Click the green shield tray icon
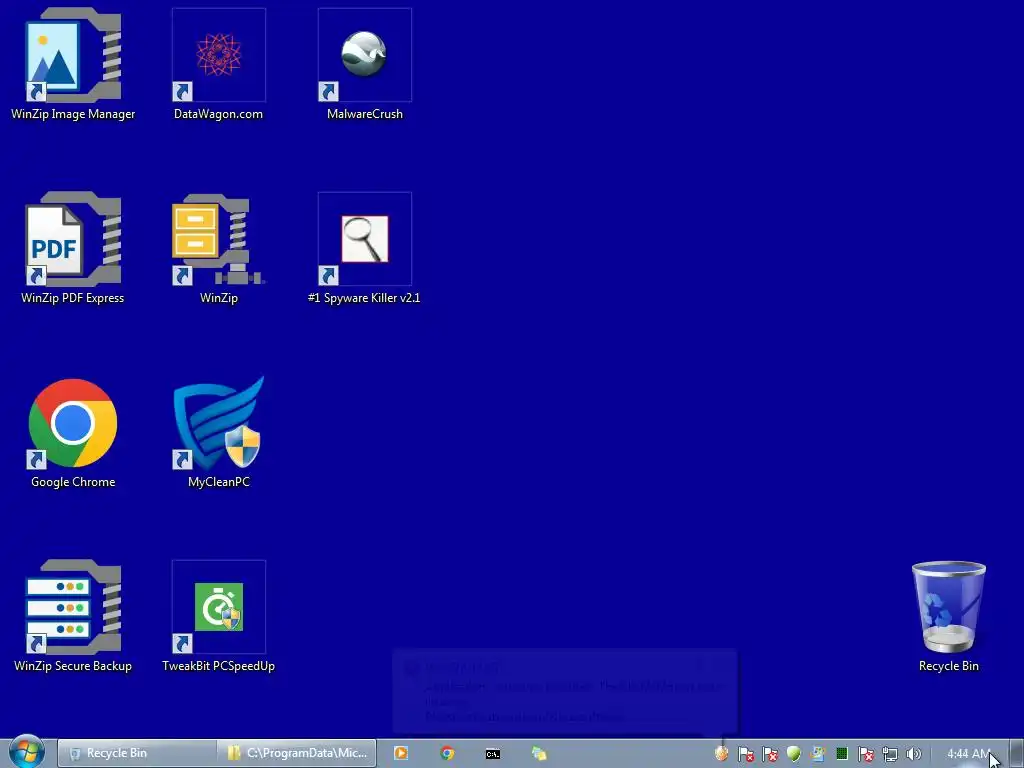Screen dimensions: 1024x768 point(793,754)
